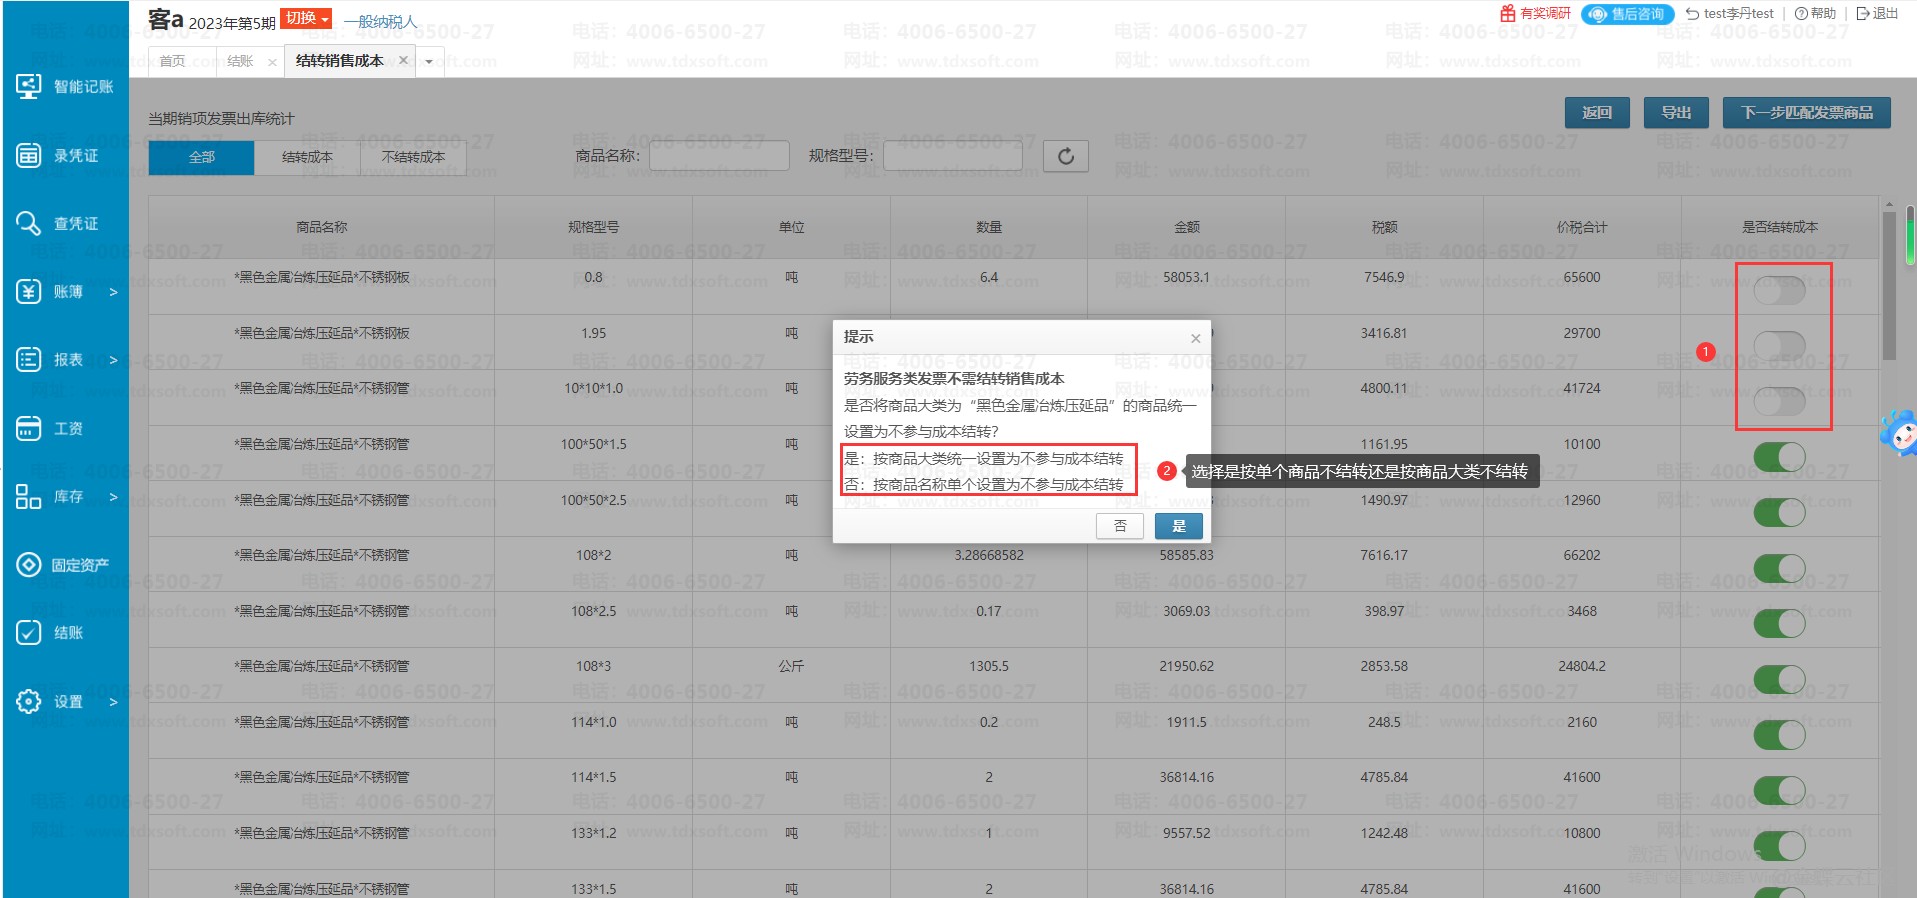Select the 首页 tab
This screenshot has height=898, width=1917.
(x=172, y=61)
